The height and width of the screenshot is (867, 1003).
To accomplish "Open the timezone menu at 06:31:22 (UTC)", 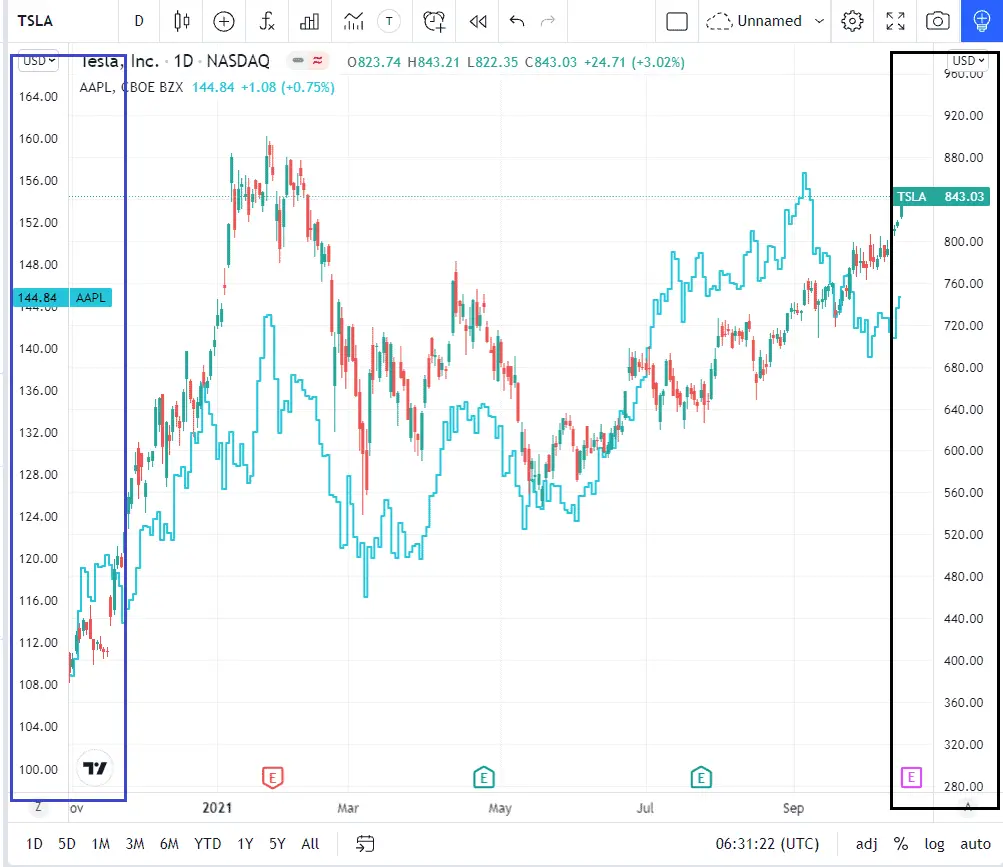I will (767, 844).
